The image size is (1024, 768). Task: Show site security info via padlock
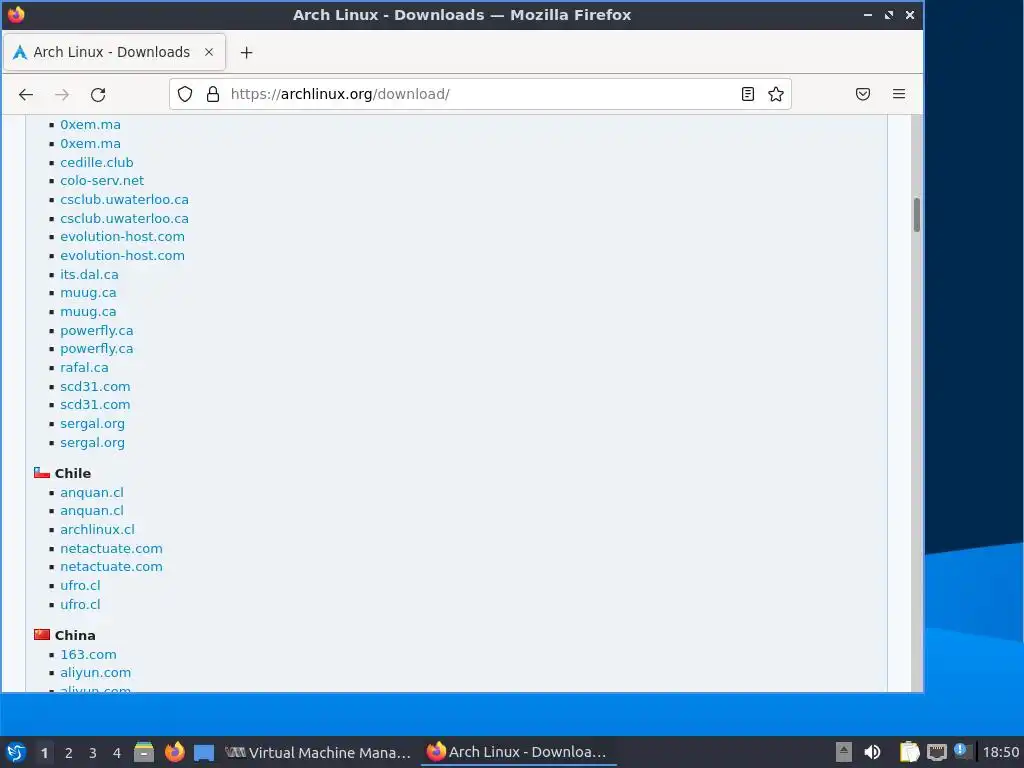pyautogui.click(x=213, y=94)
